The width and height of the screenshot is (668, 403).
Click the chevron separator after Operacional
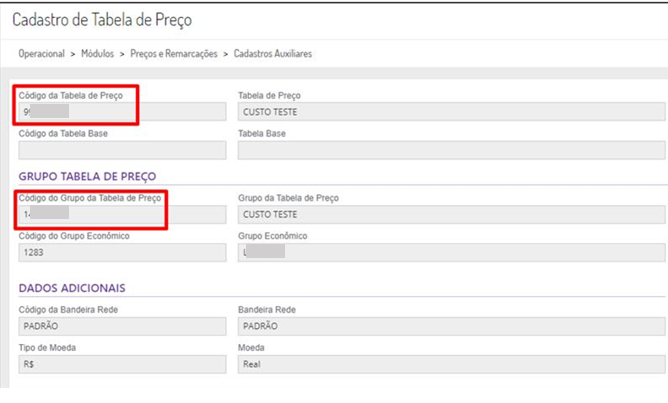pyautogui.click(x=73, y=54)
